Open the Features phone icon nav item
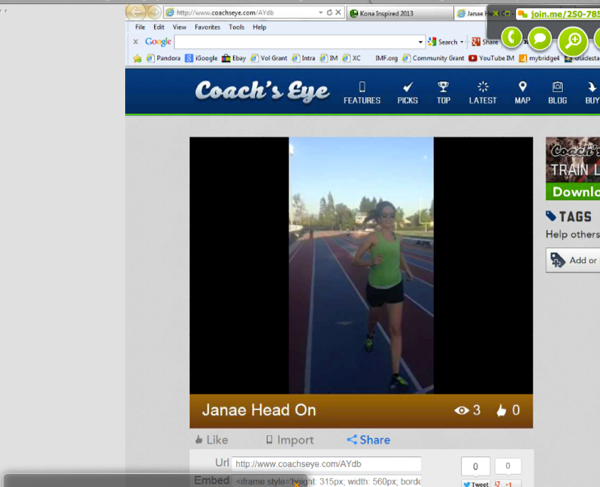The width and height of the screenshot is (600, 487). 362,93
